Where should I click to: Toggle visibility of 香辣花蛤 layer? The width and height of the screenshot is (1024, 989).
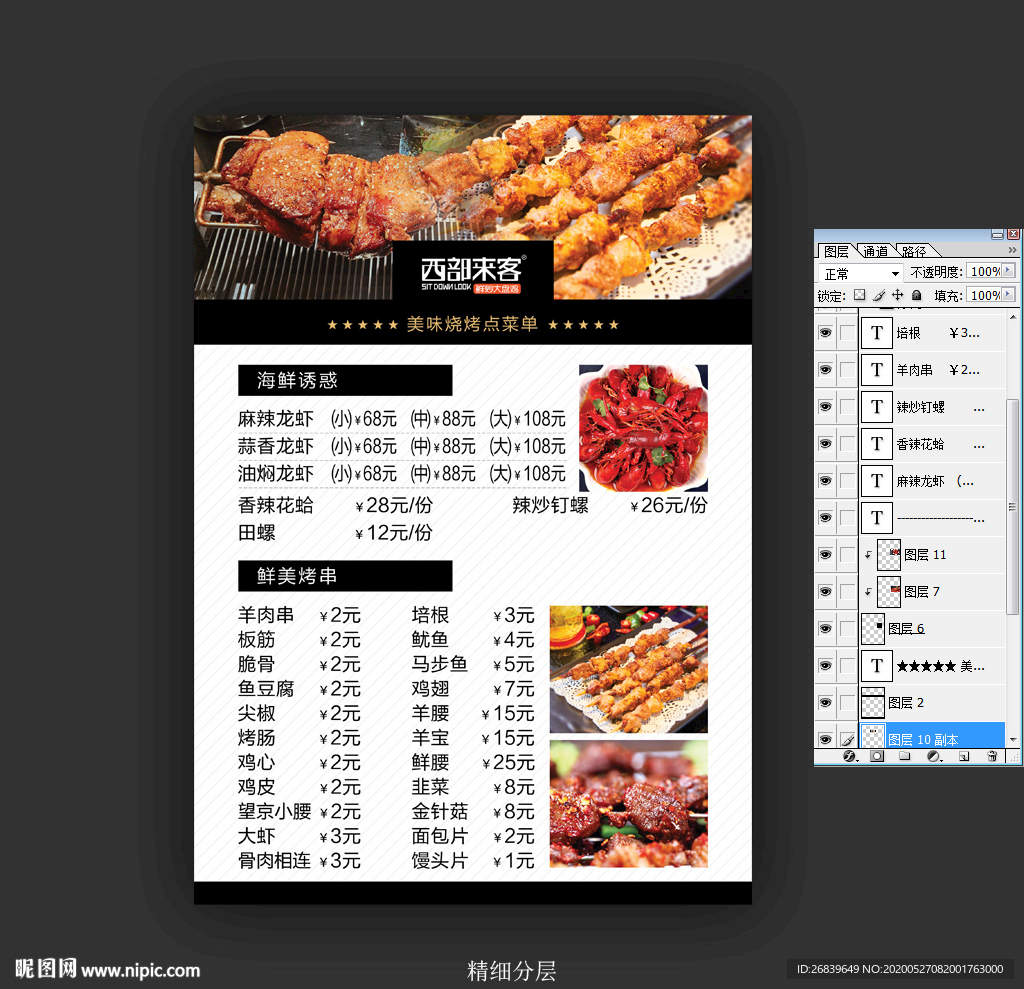825,444
